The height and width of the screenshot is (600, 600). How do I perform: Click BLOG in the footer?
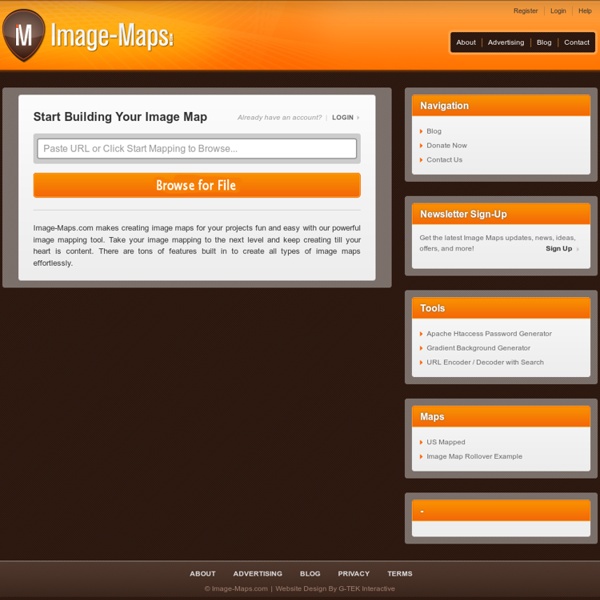click(x=310, y=574)
